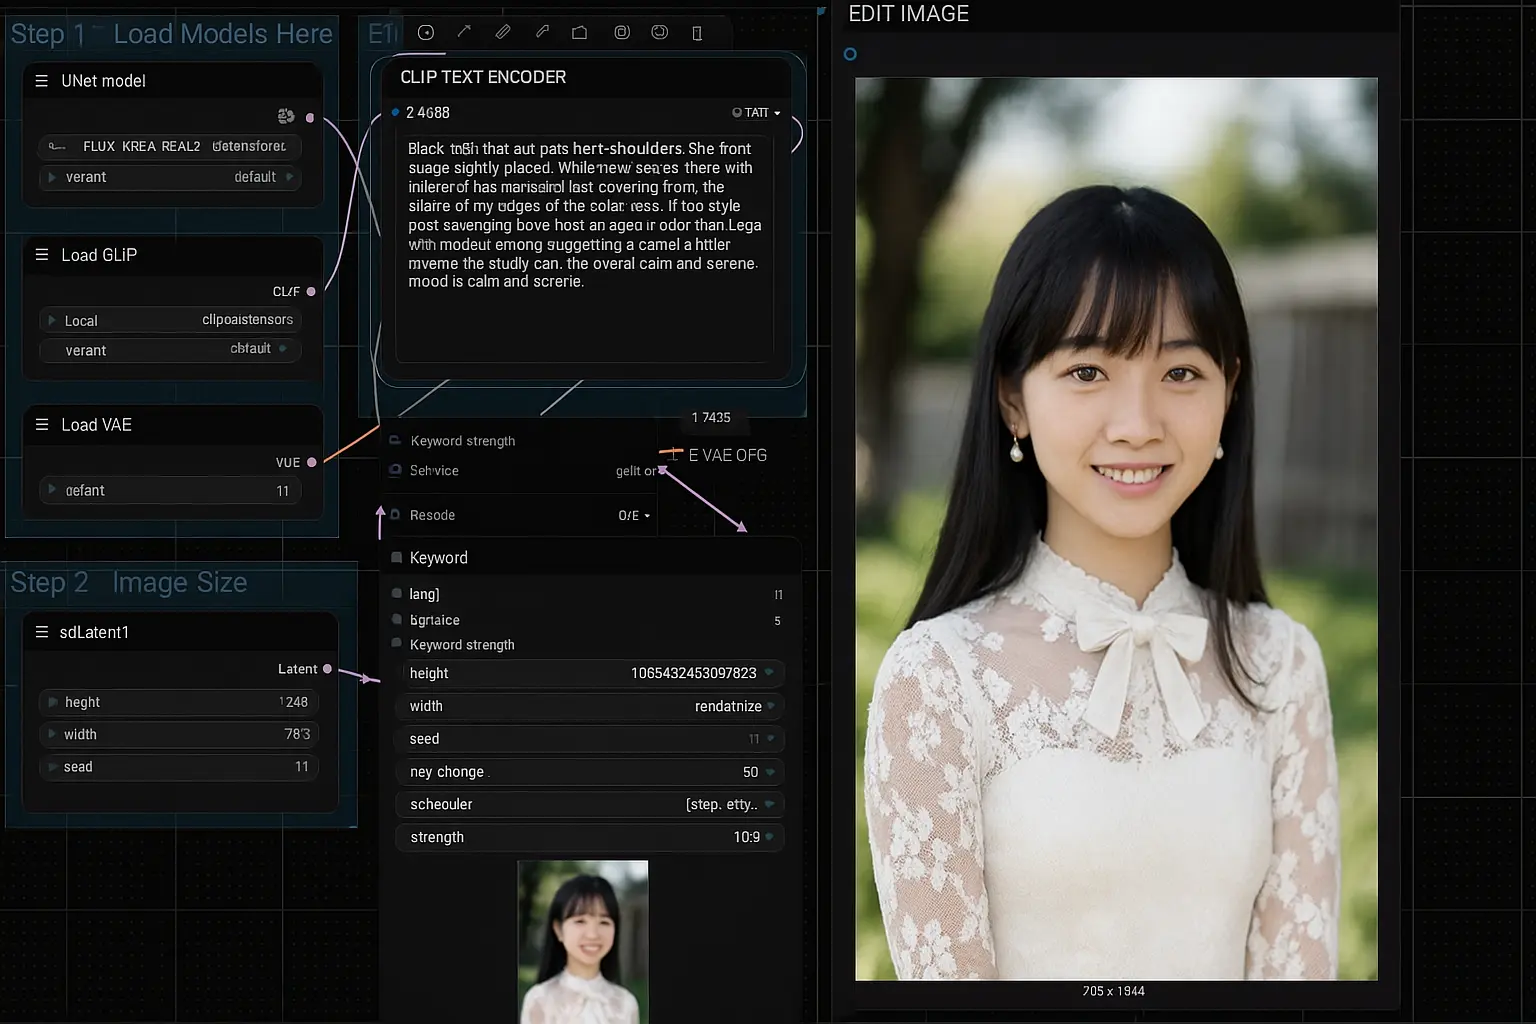Toggle the bgrtaice option dot
The width and height of the screenshot is (1536, 1024).
point(397,619)
